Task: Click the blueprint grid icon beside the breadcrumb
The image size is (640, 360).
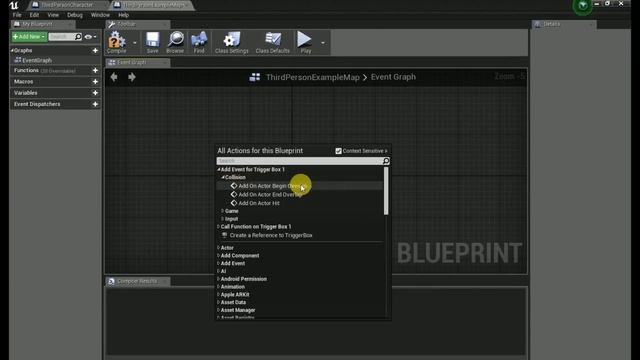Action: click(x=255, y=77)
